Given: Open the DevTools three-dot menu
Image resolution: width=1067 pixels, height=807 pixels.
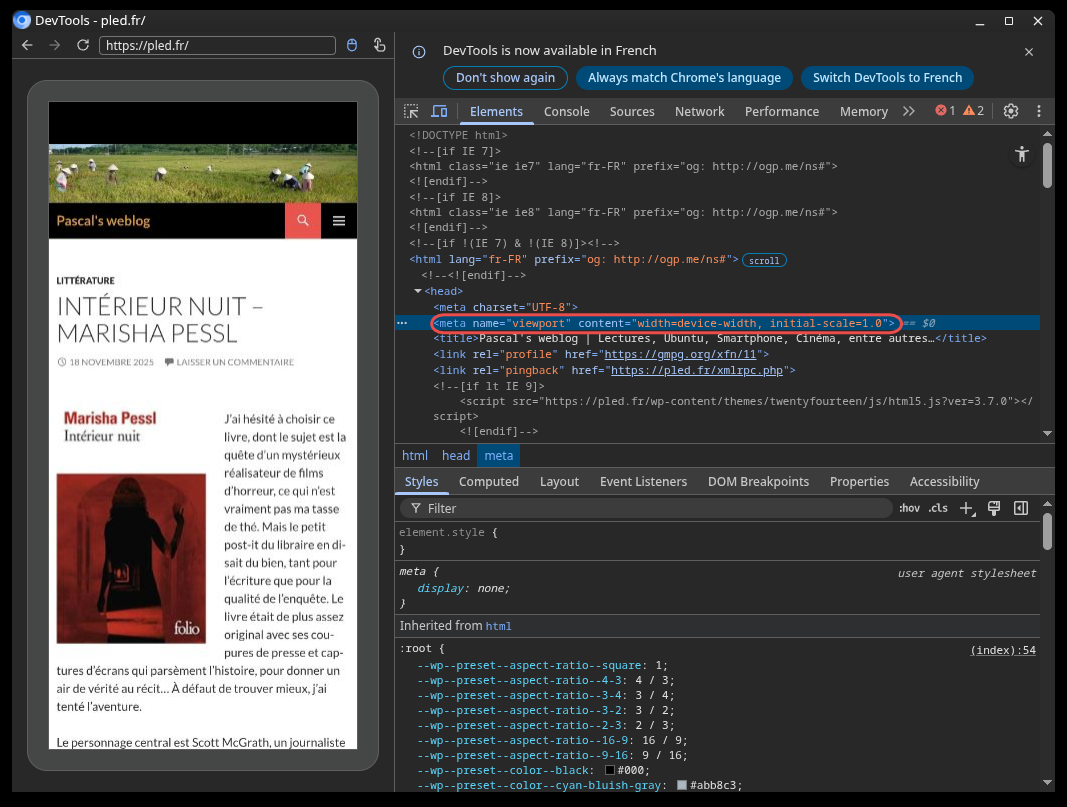Looking at the screenshot, I should [x=1039, y=111].
